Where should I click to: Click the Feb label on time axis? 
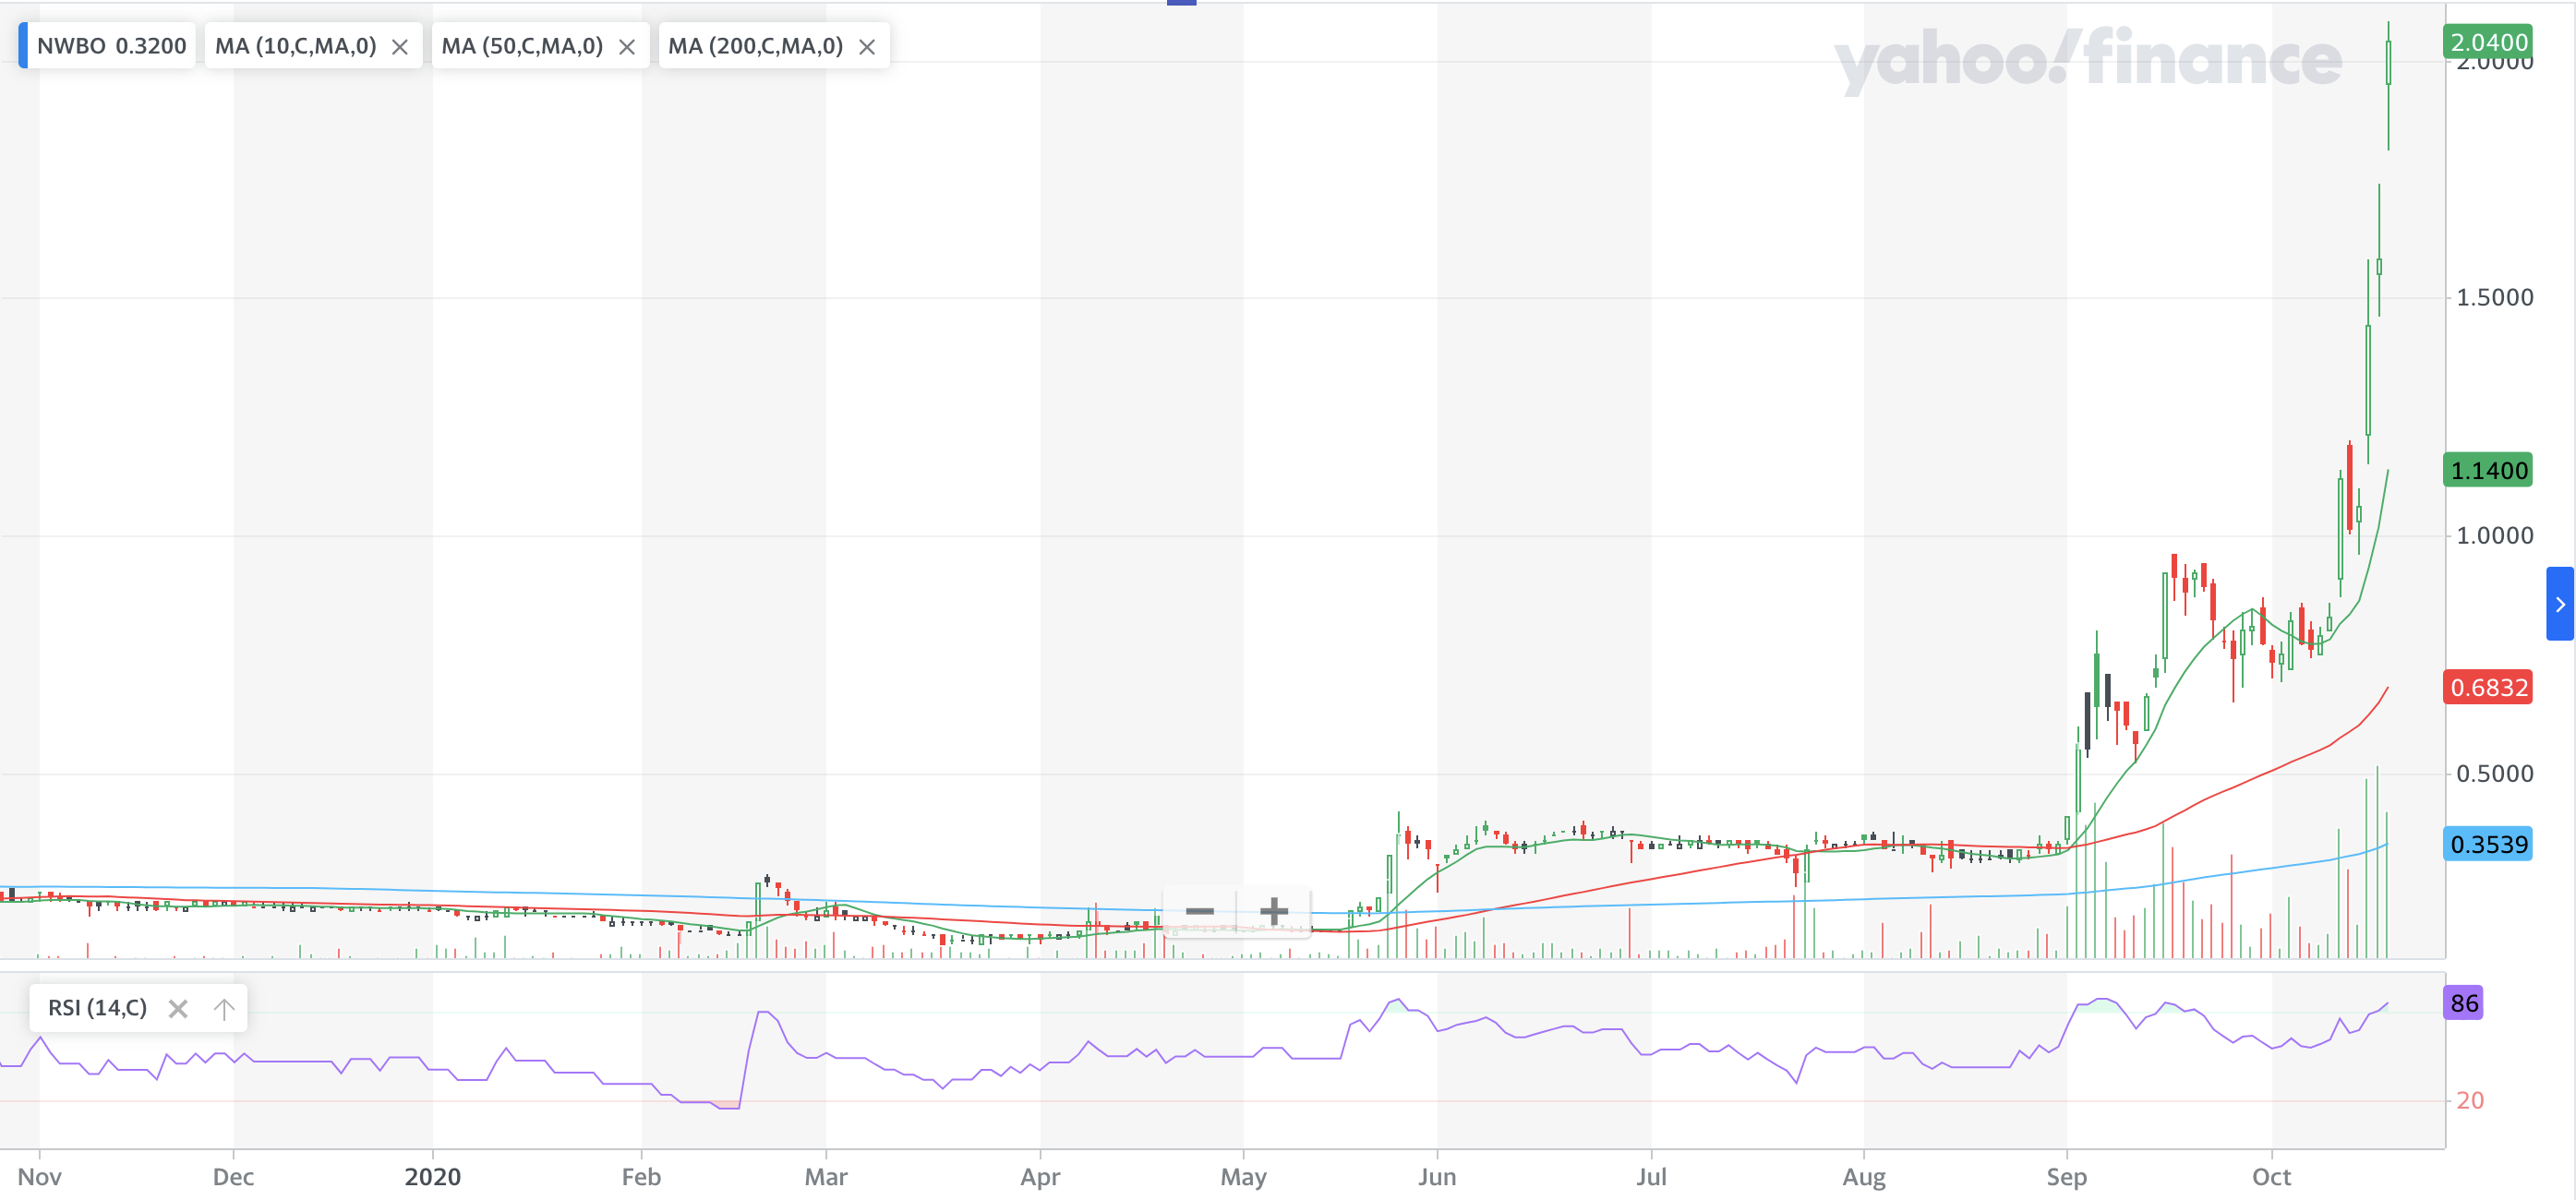[x=641, y=1177]
